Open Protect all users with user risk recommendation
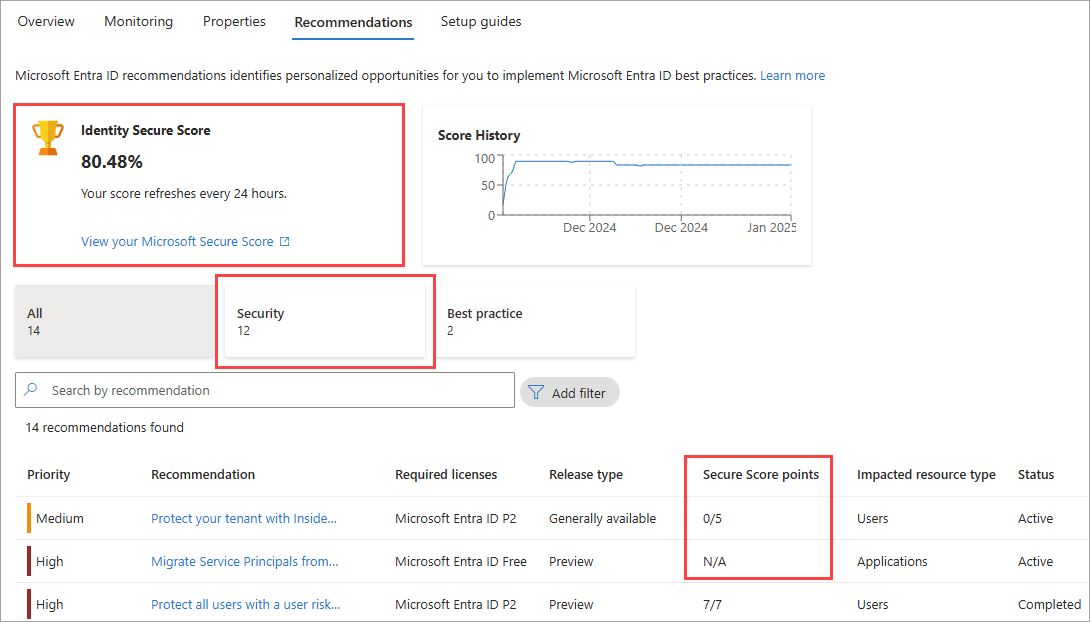Screen dimensions: 1090x622 (x=246, y=604)
